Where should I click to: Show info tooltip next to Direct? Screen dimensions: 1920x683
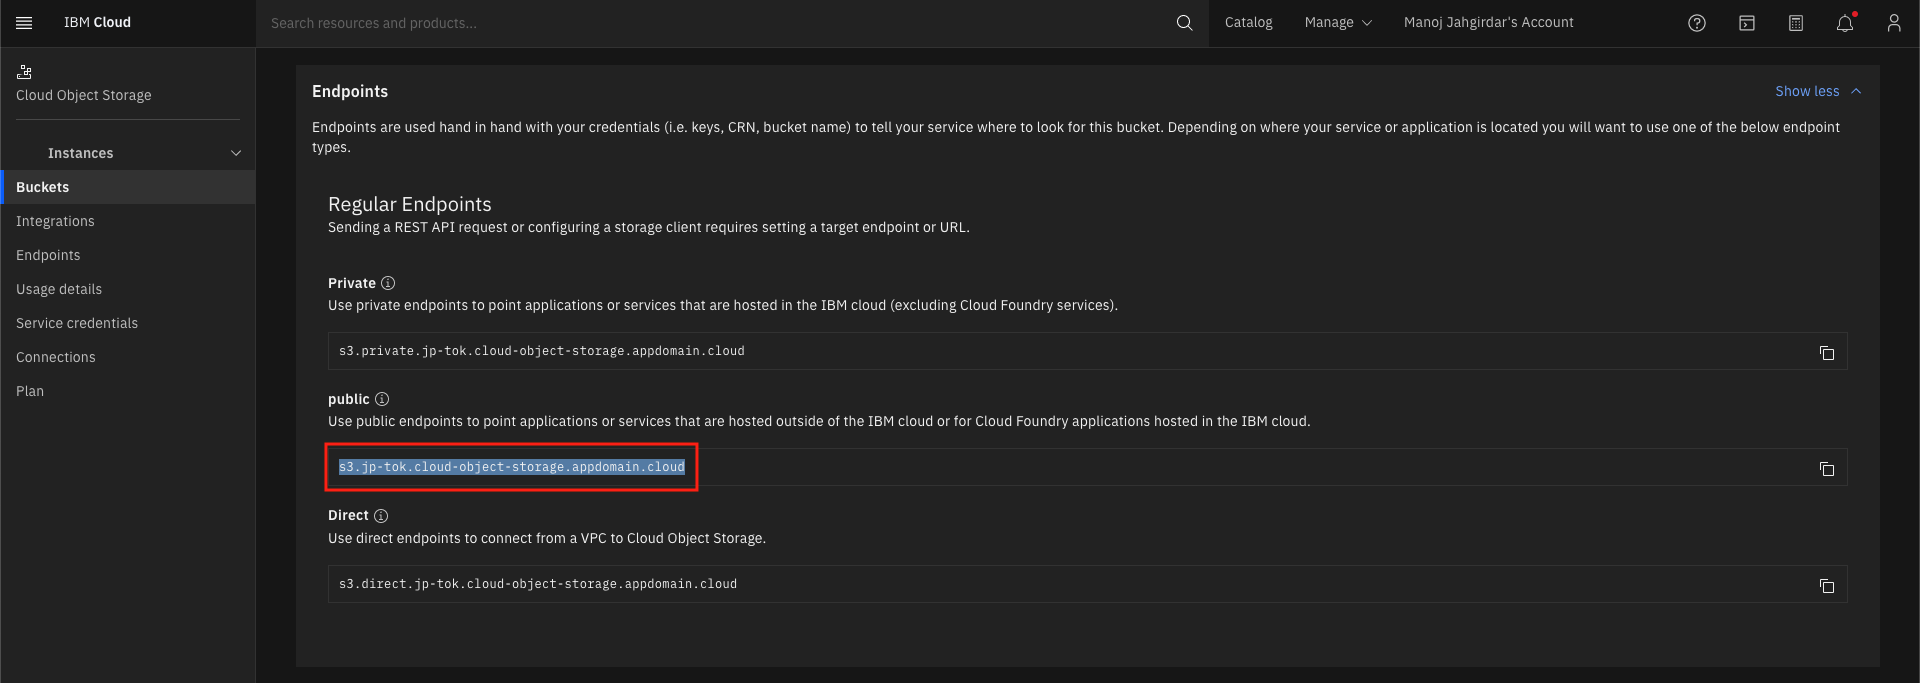coord(381,516)
